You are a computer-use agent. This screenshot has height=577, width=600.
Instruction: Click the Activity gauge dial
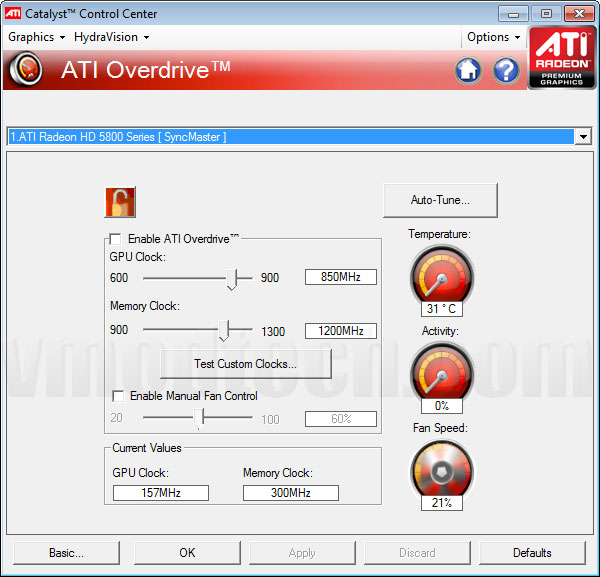tap(442, 372)
